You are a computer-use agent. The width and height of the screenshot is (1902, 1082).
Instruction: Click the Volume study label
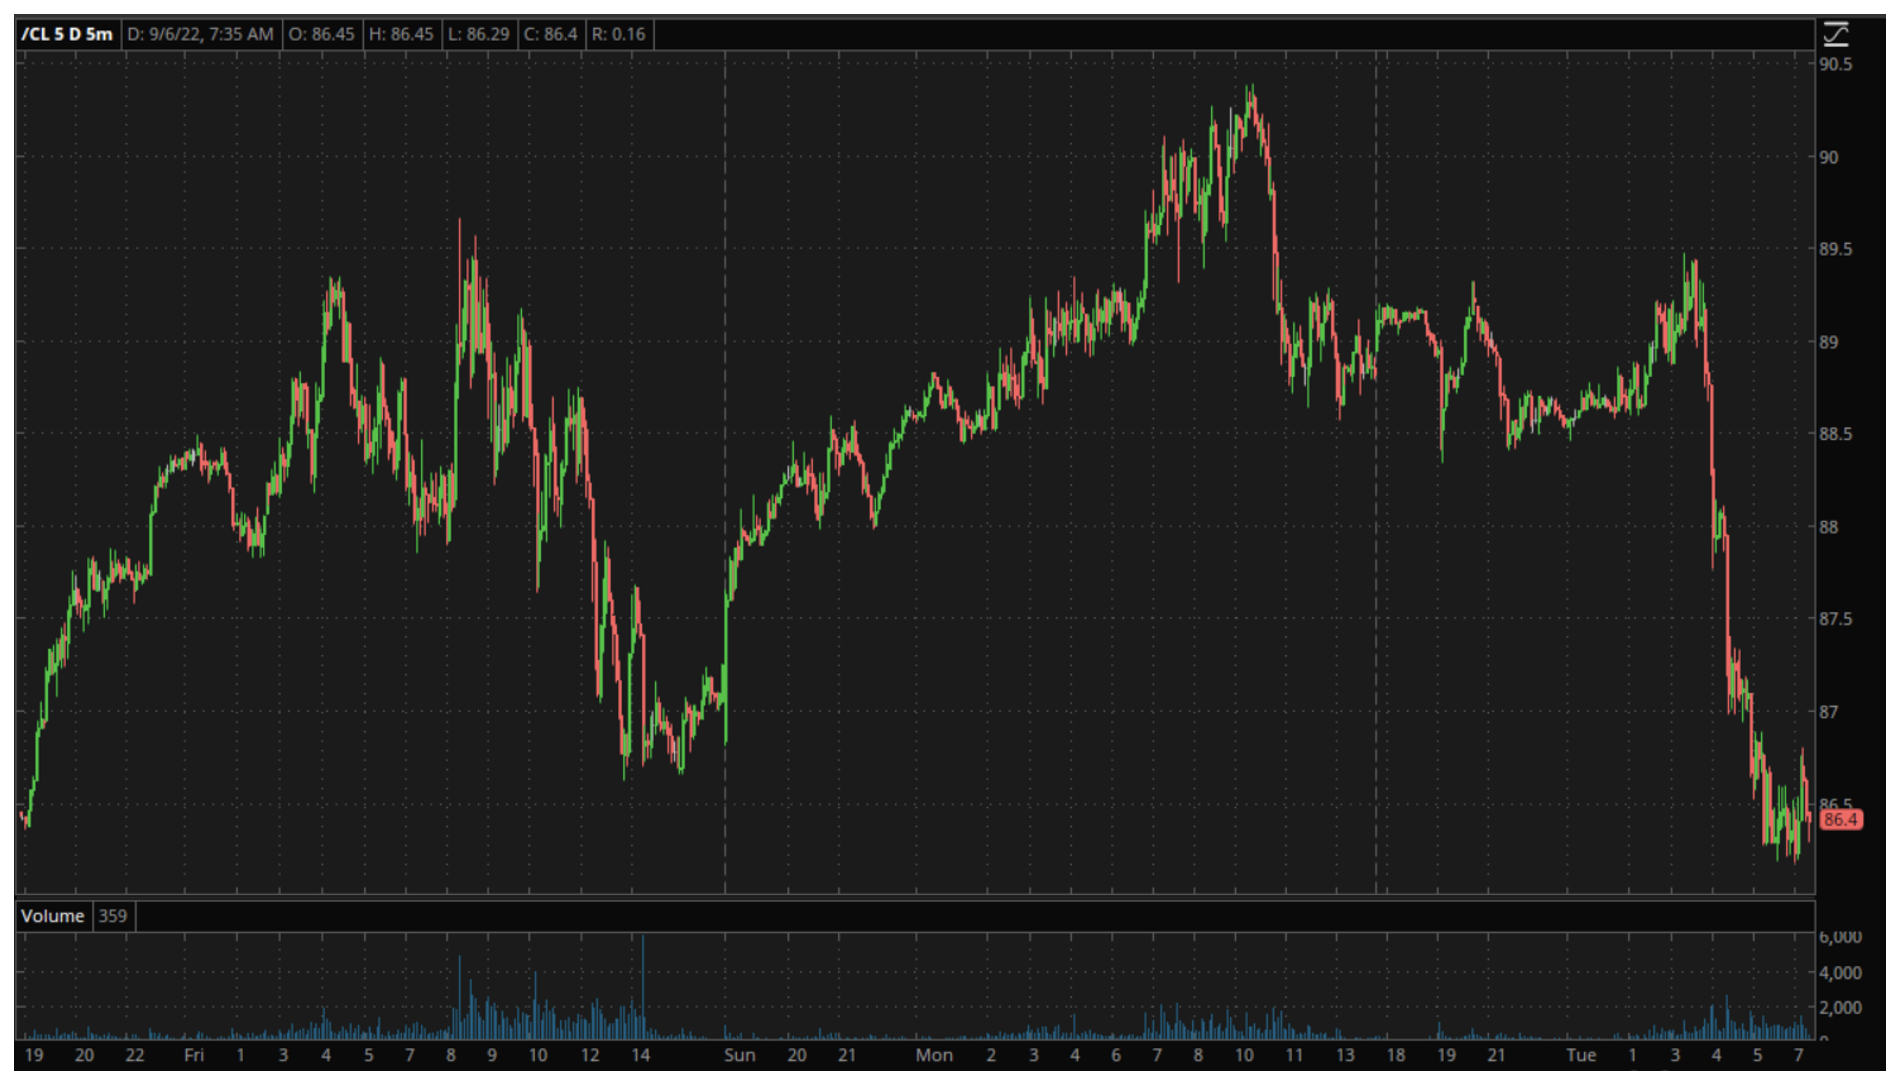[53, 916]
